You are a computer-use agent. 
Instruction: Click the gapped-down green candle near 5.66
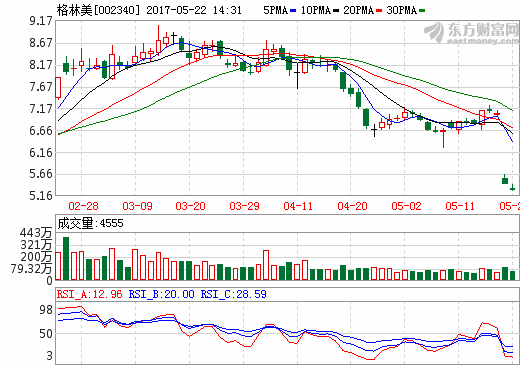[505, 180]
